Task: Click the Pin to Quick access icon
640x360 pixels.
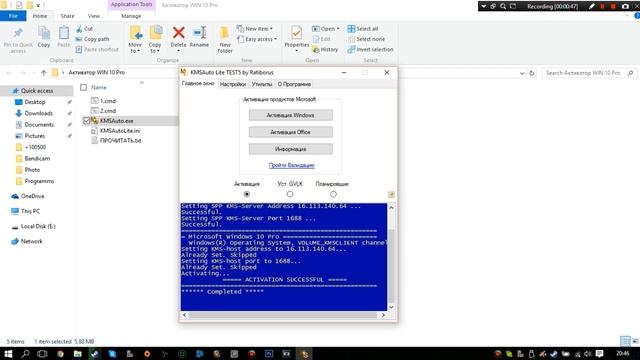Action: pos(18,33)
